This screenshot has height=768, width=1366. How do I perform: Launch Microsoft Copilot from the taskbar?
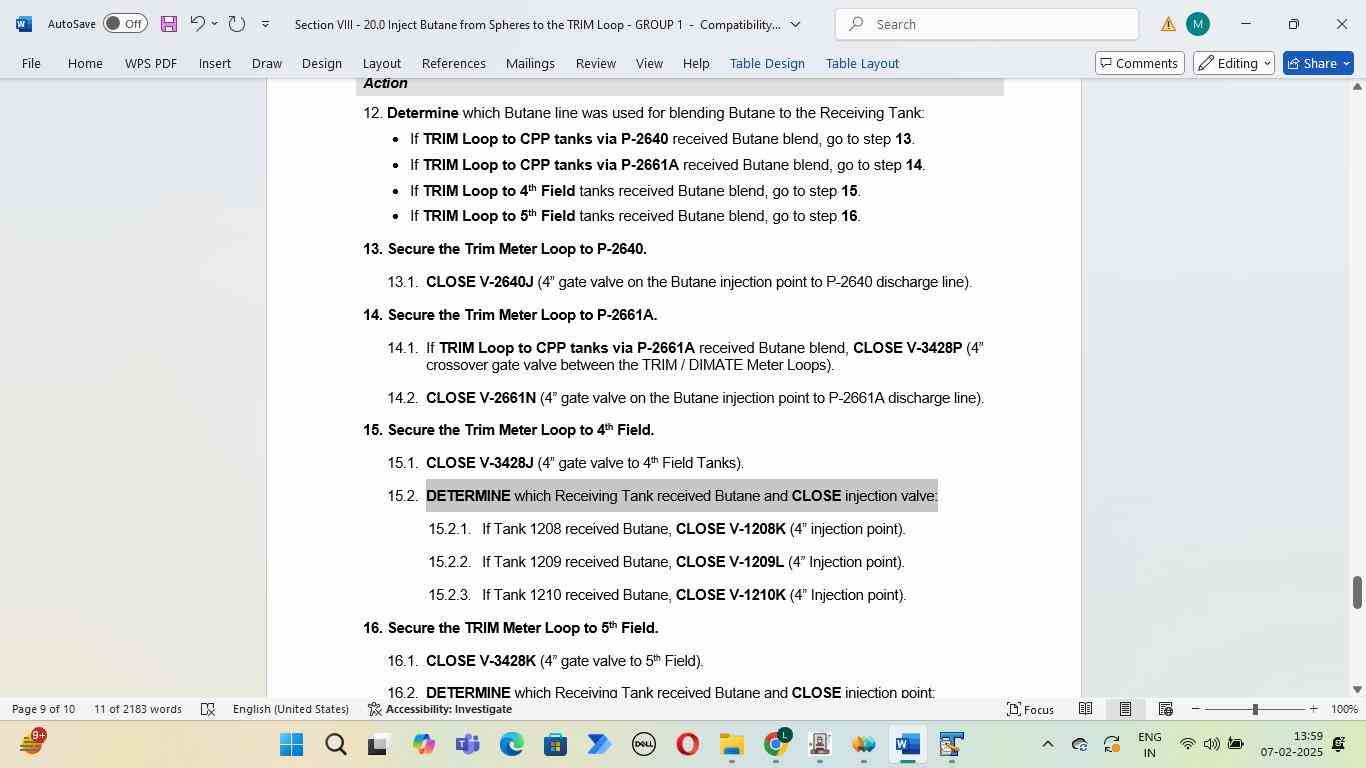[x=423, y=744]
